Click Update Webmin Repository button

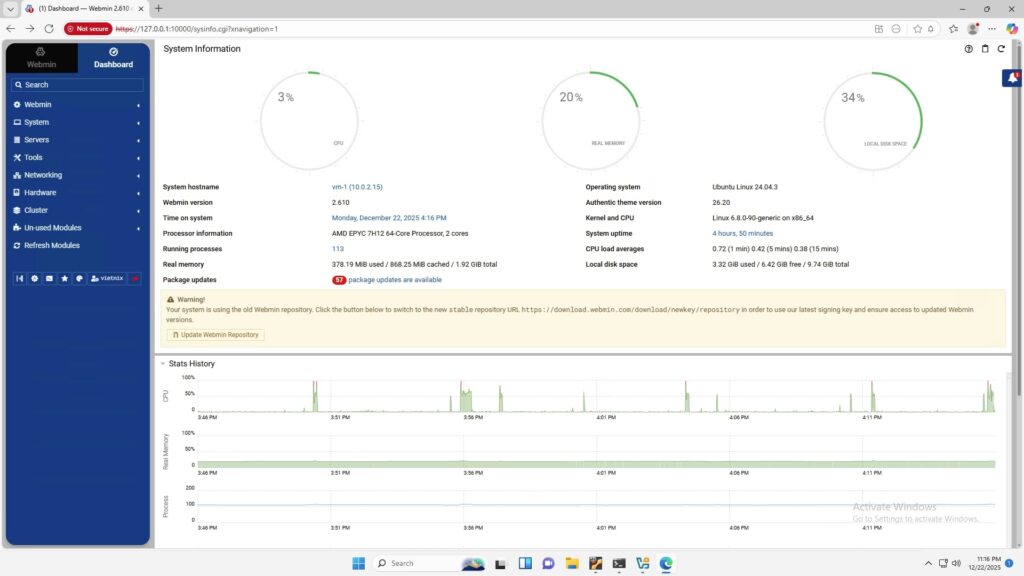point(216,334)
